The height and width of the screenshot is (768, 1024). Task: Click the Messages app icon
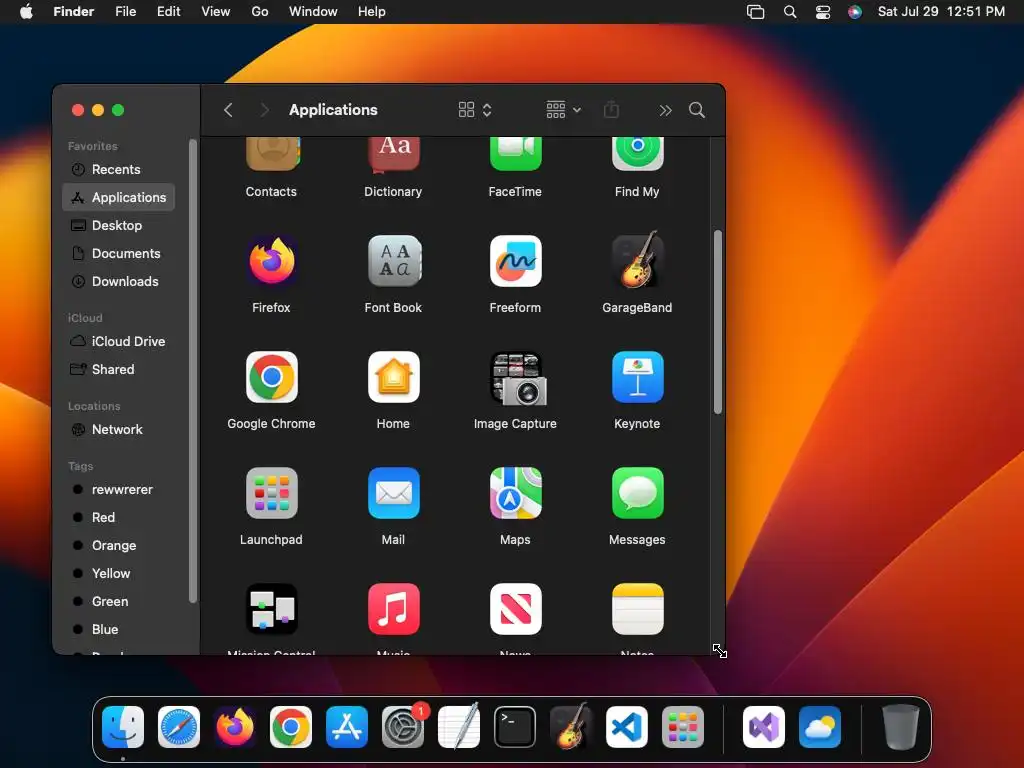638,493
